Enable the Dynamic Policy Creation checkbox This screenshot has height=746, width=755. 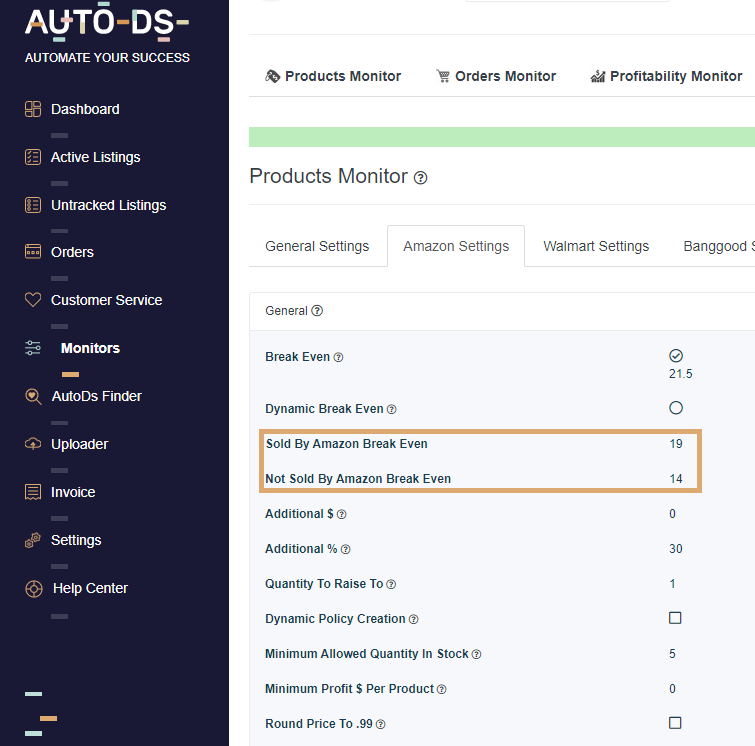675,618
